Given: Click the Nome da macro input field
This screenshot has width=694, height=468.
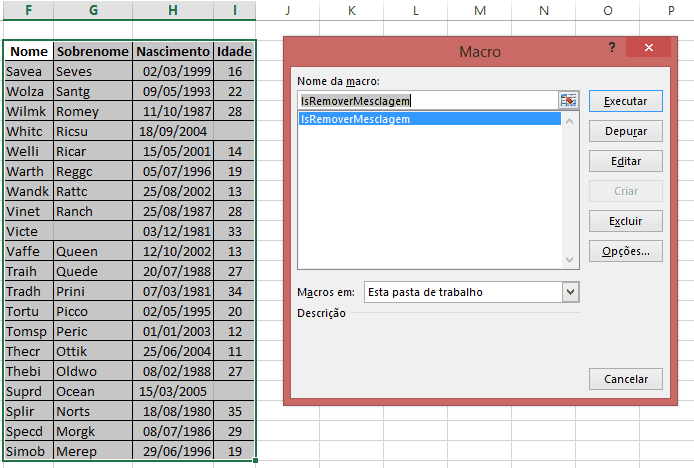Looking at the screenshot, I should point(428,101).
